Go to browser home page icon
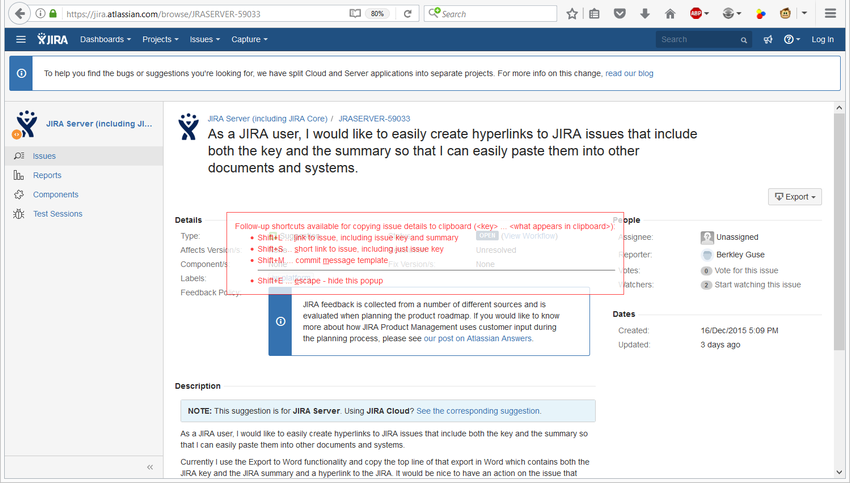This screenshot has height=483, width=850. coord(670,14)
